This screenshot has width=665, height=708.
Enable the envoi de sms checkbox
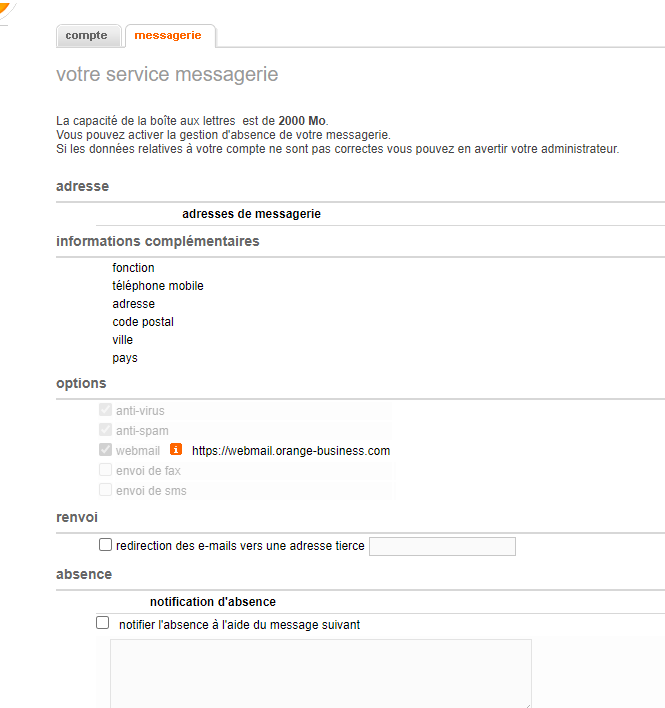tap(106, 490)
